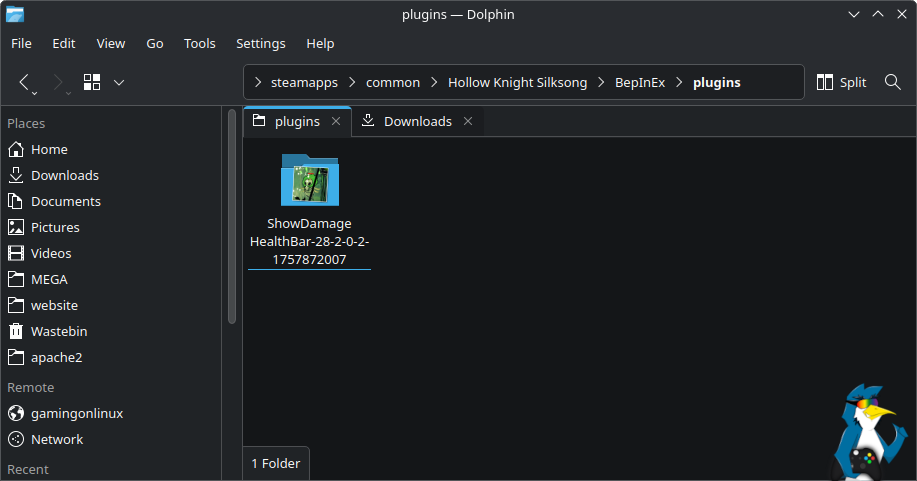
Task: Go to Home in Places sidebar
Action: point(49,149)
